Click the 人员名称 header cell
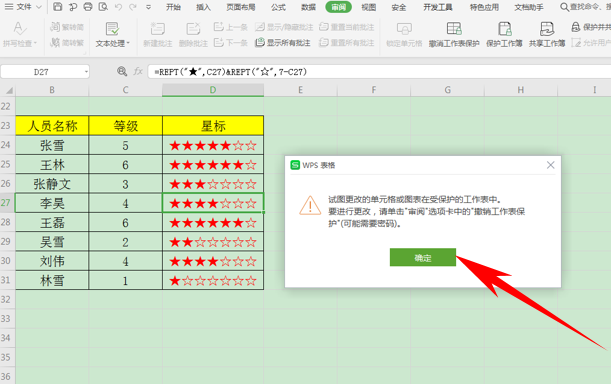612x385 pixels. [x=52, y=126]
